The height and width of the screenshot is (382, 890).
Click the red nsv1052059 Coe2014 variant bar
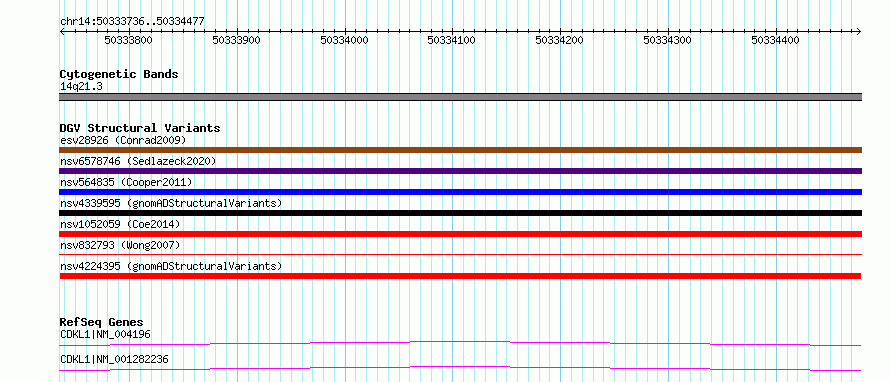coord(460,234)
